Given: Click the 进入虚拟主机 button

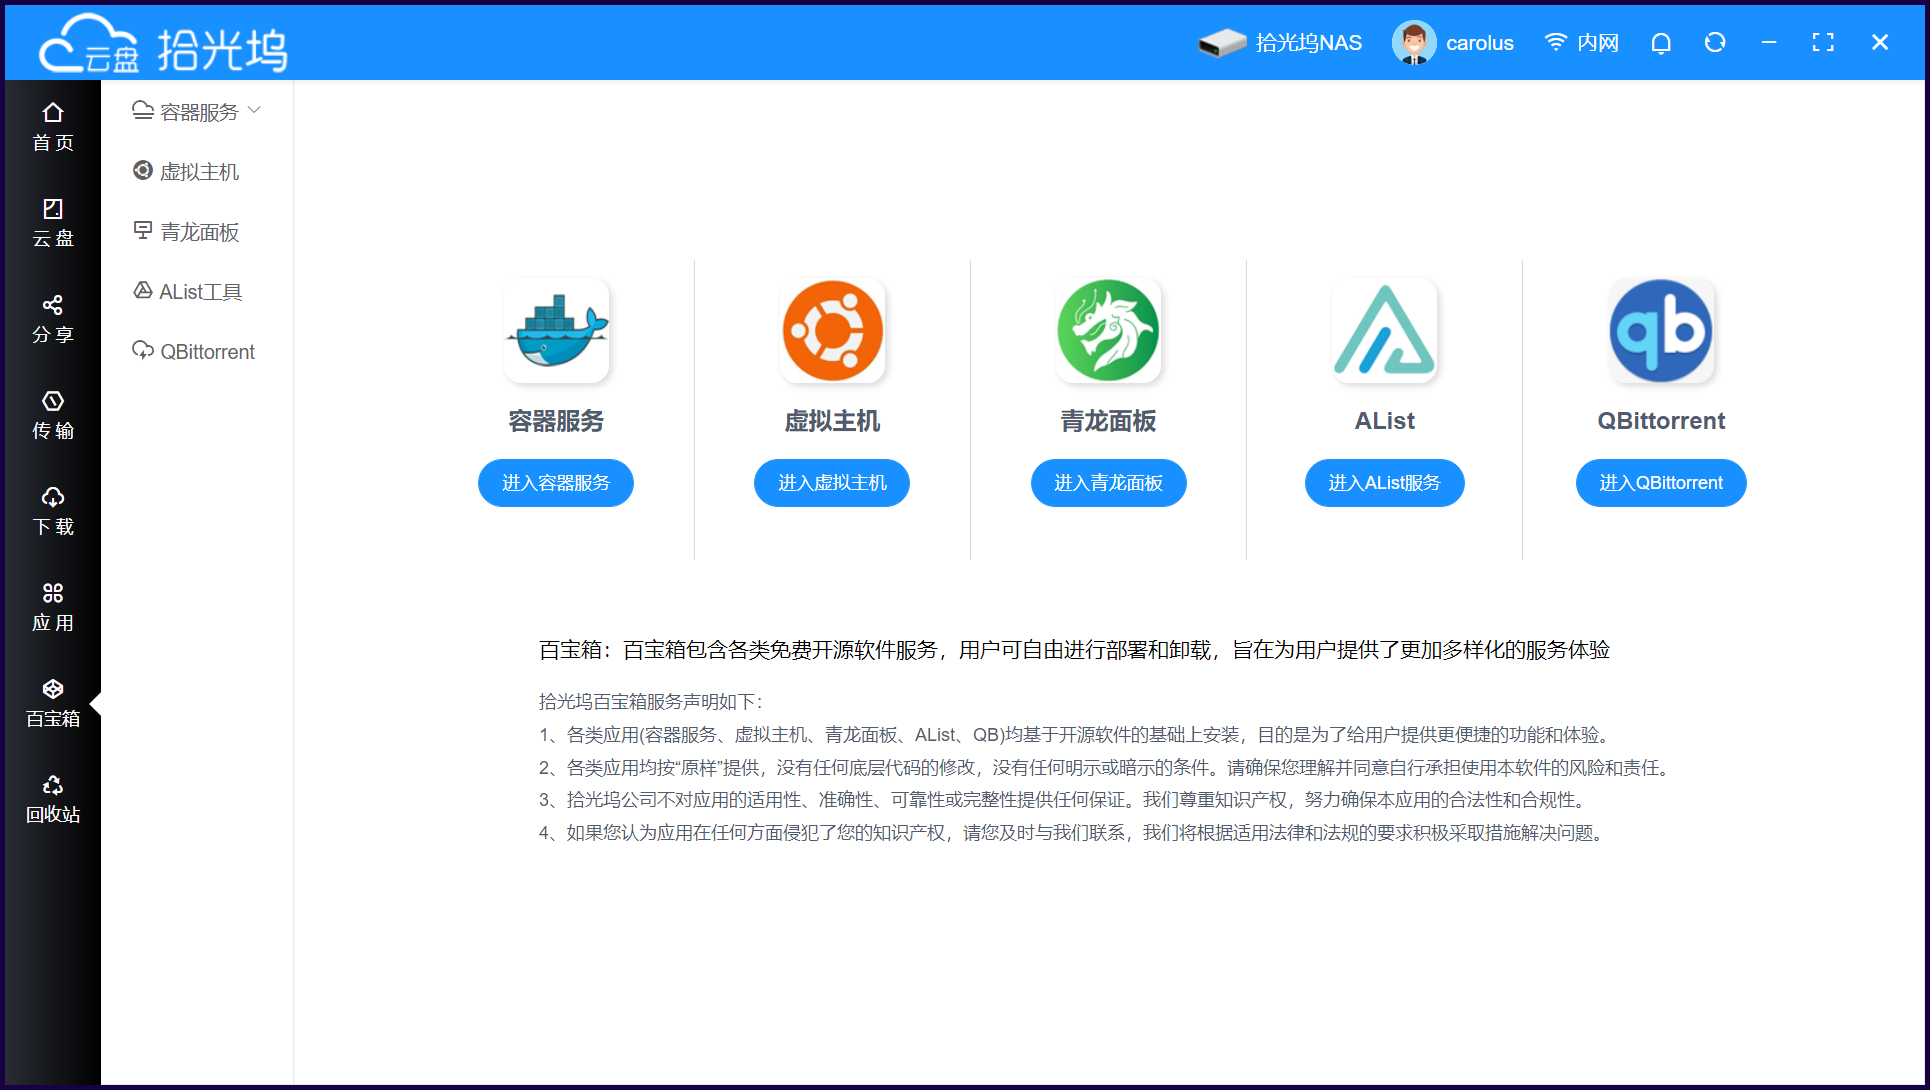Looking at the screenshot, I should [x=832, y=483].
